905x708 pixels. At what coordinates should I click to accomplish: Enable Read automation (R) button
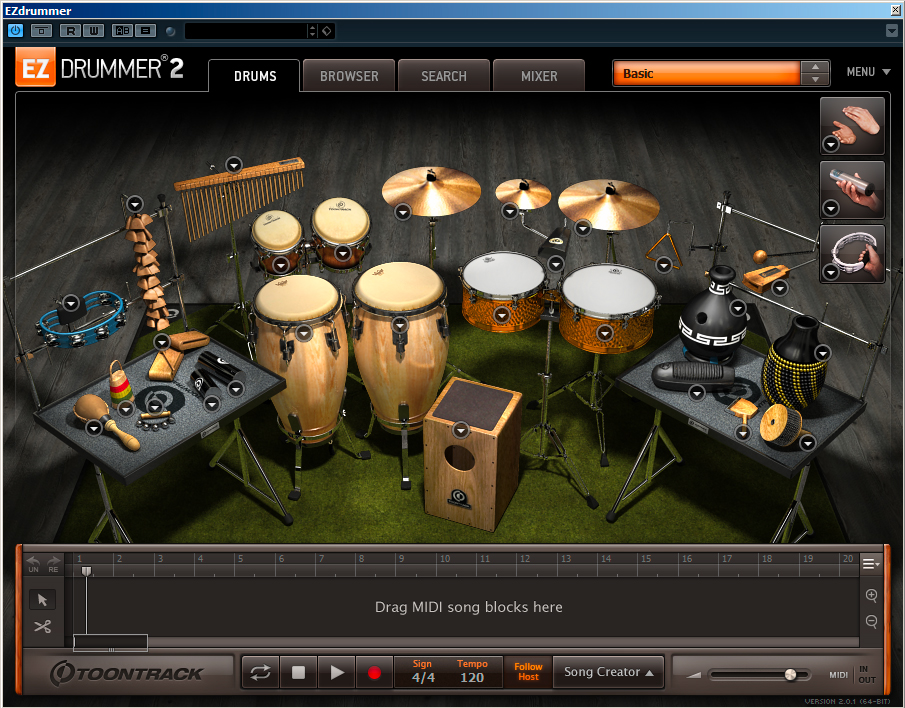pyautogui.click(x=70, y=31)
